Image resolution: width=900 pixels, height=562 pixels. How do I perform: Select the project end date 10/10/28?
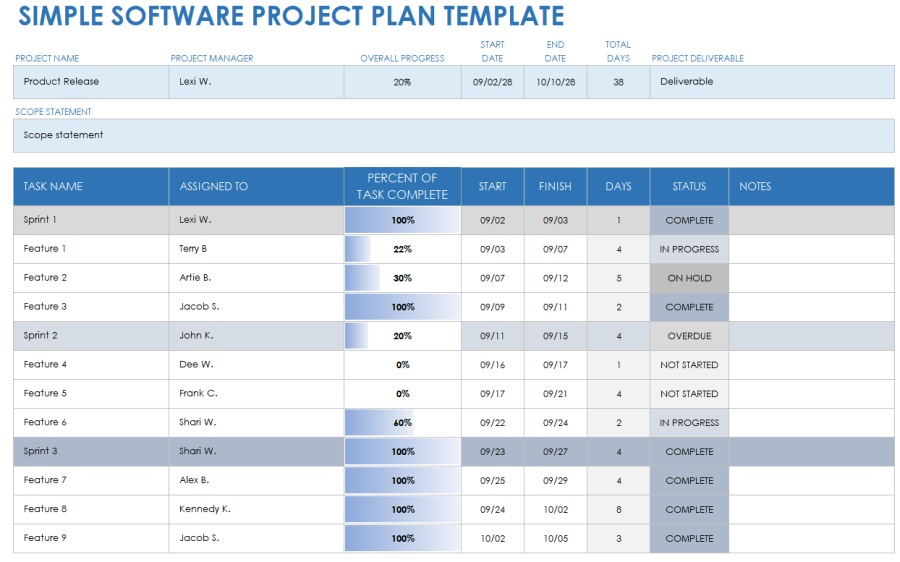click(555, 82)
